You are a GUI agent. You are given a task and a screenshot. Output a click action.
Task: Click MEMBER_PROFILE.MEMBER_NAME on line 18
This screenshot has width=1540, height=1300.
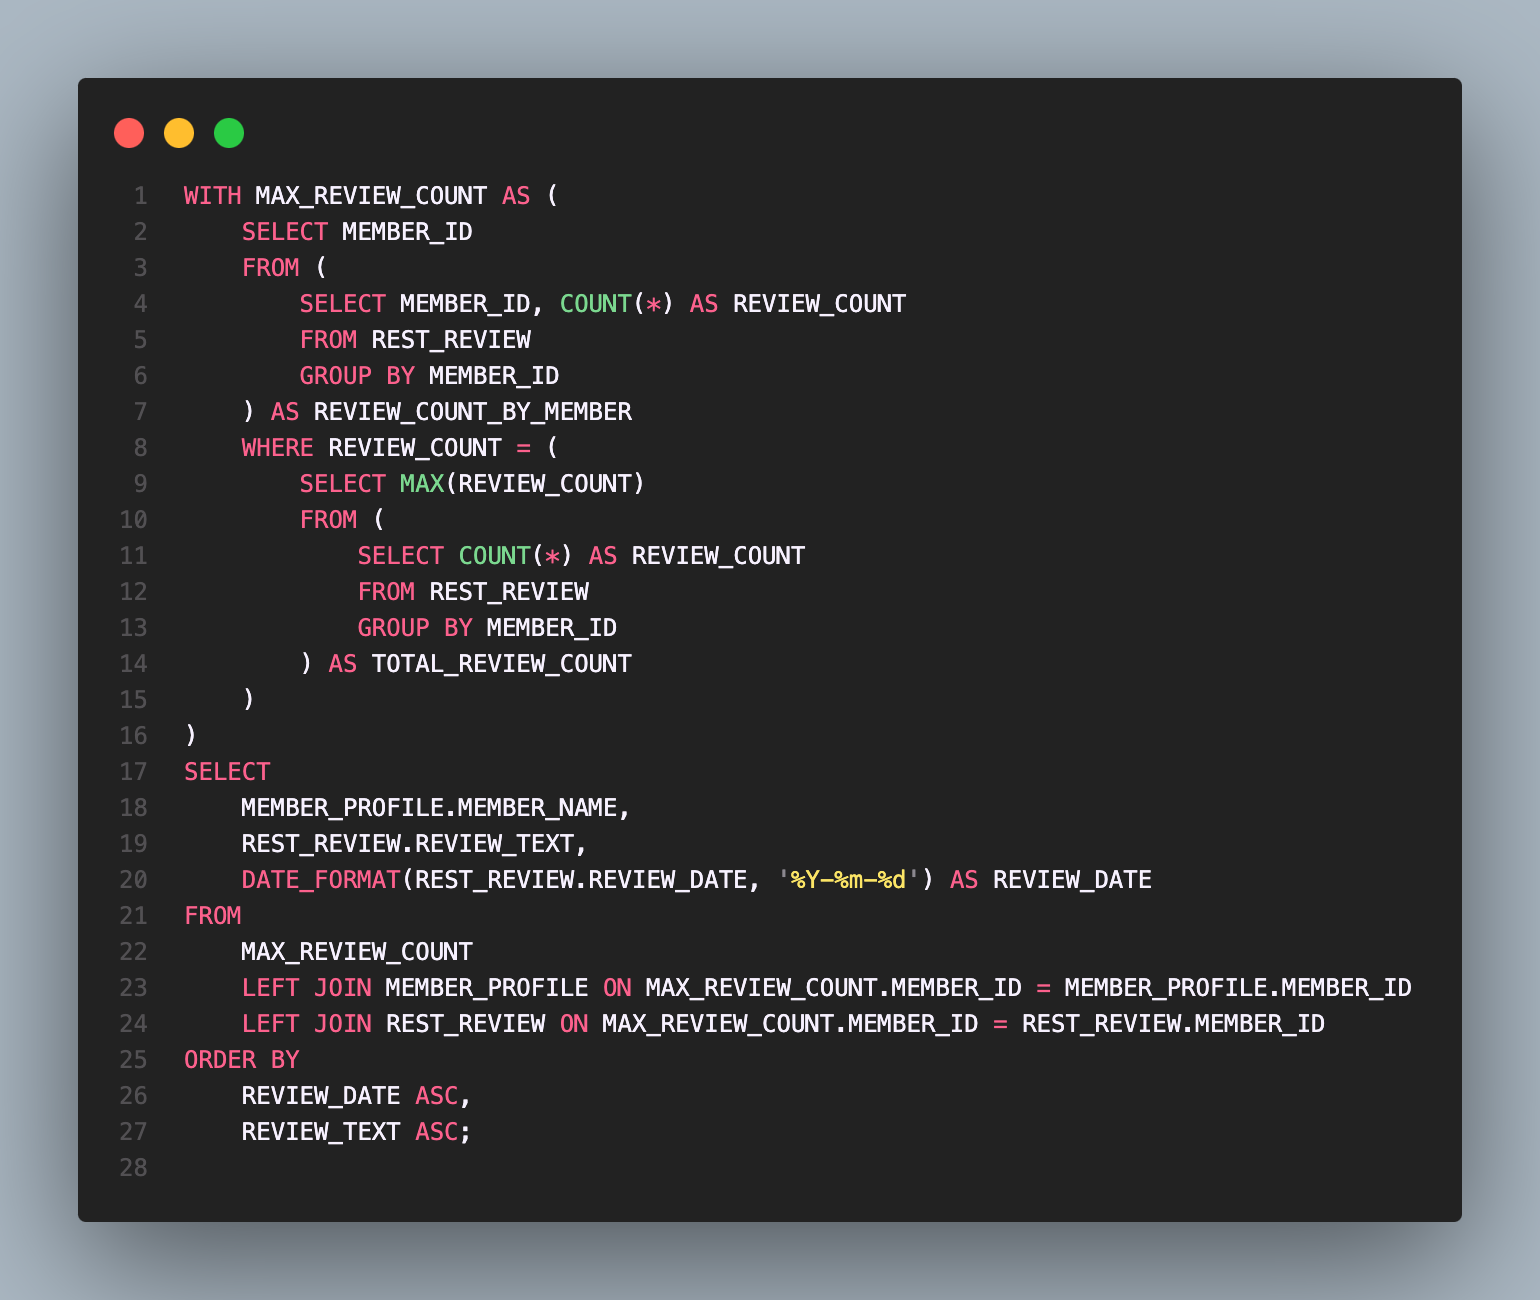pos(429,808)
